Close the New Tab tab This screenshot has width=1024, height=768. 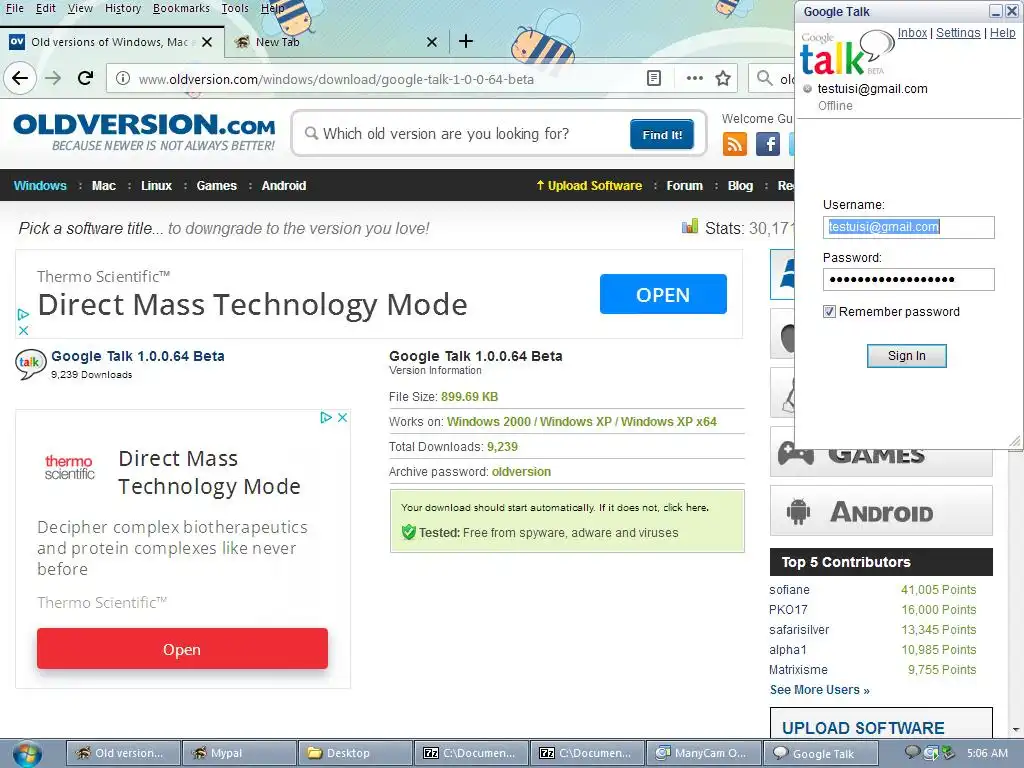point(432,42)
